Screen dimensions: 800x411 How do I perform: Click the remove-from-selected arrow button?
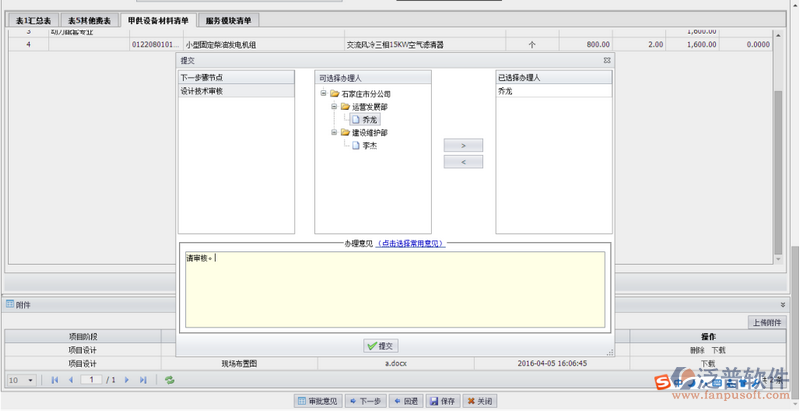coord(463,162)
